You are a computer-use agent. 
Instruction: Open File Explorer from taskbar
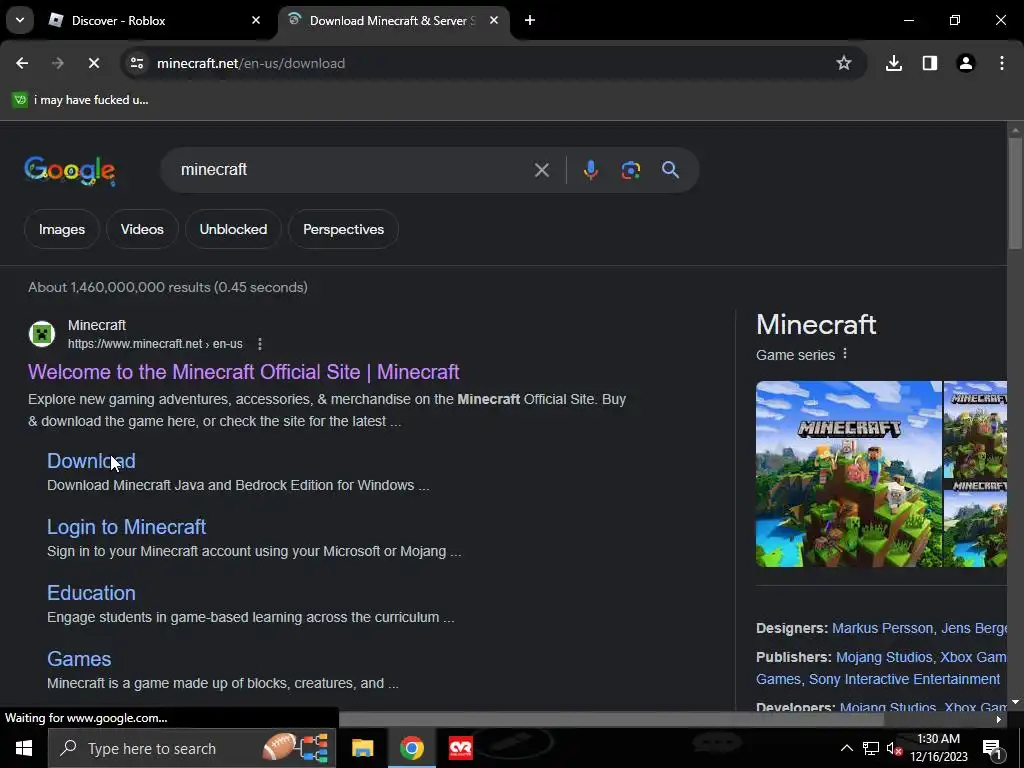(x=362, y=748)
